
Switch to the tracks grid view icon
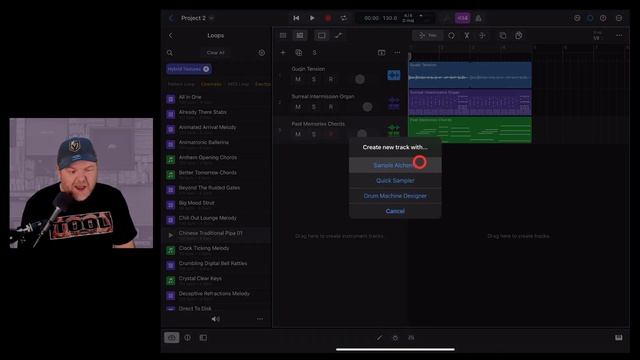click(x=283, y=36)
